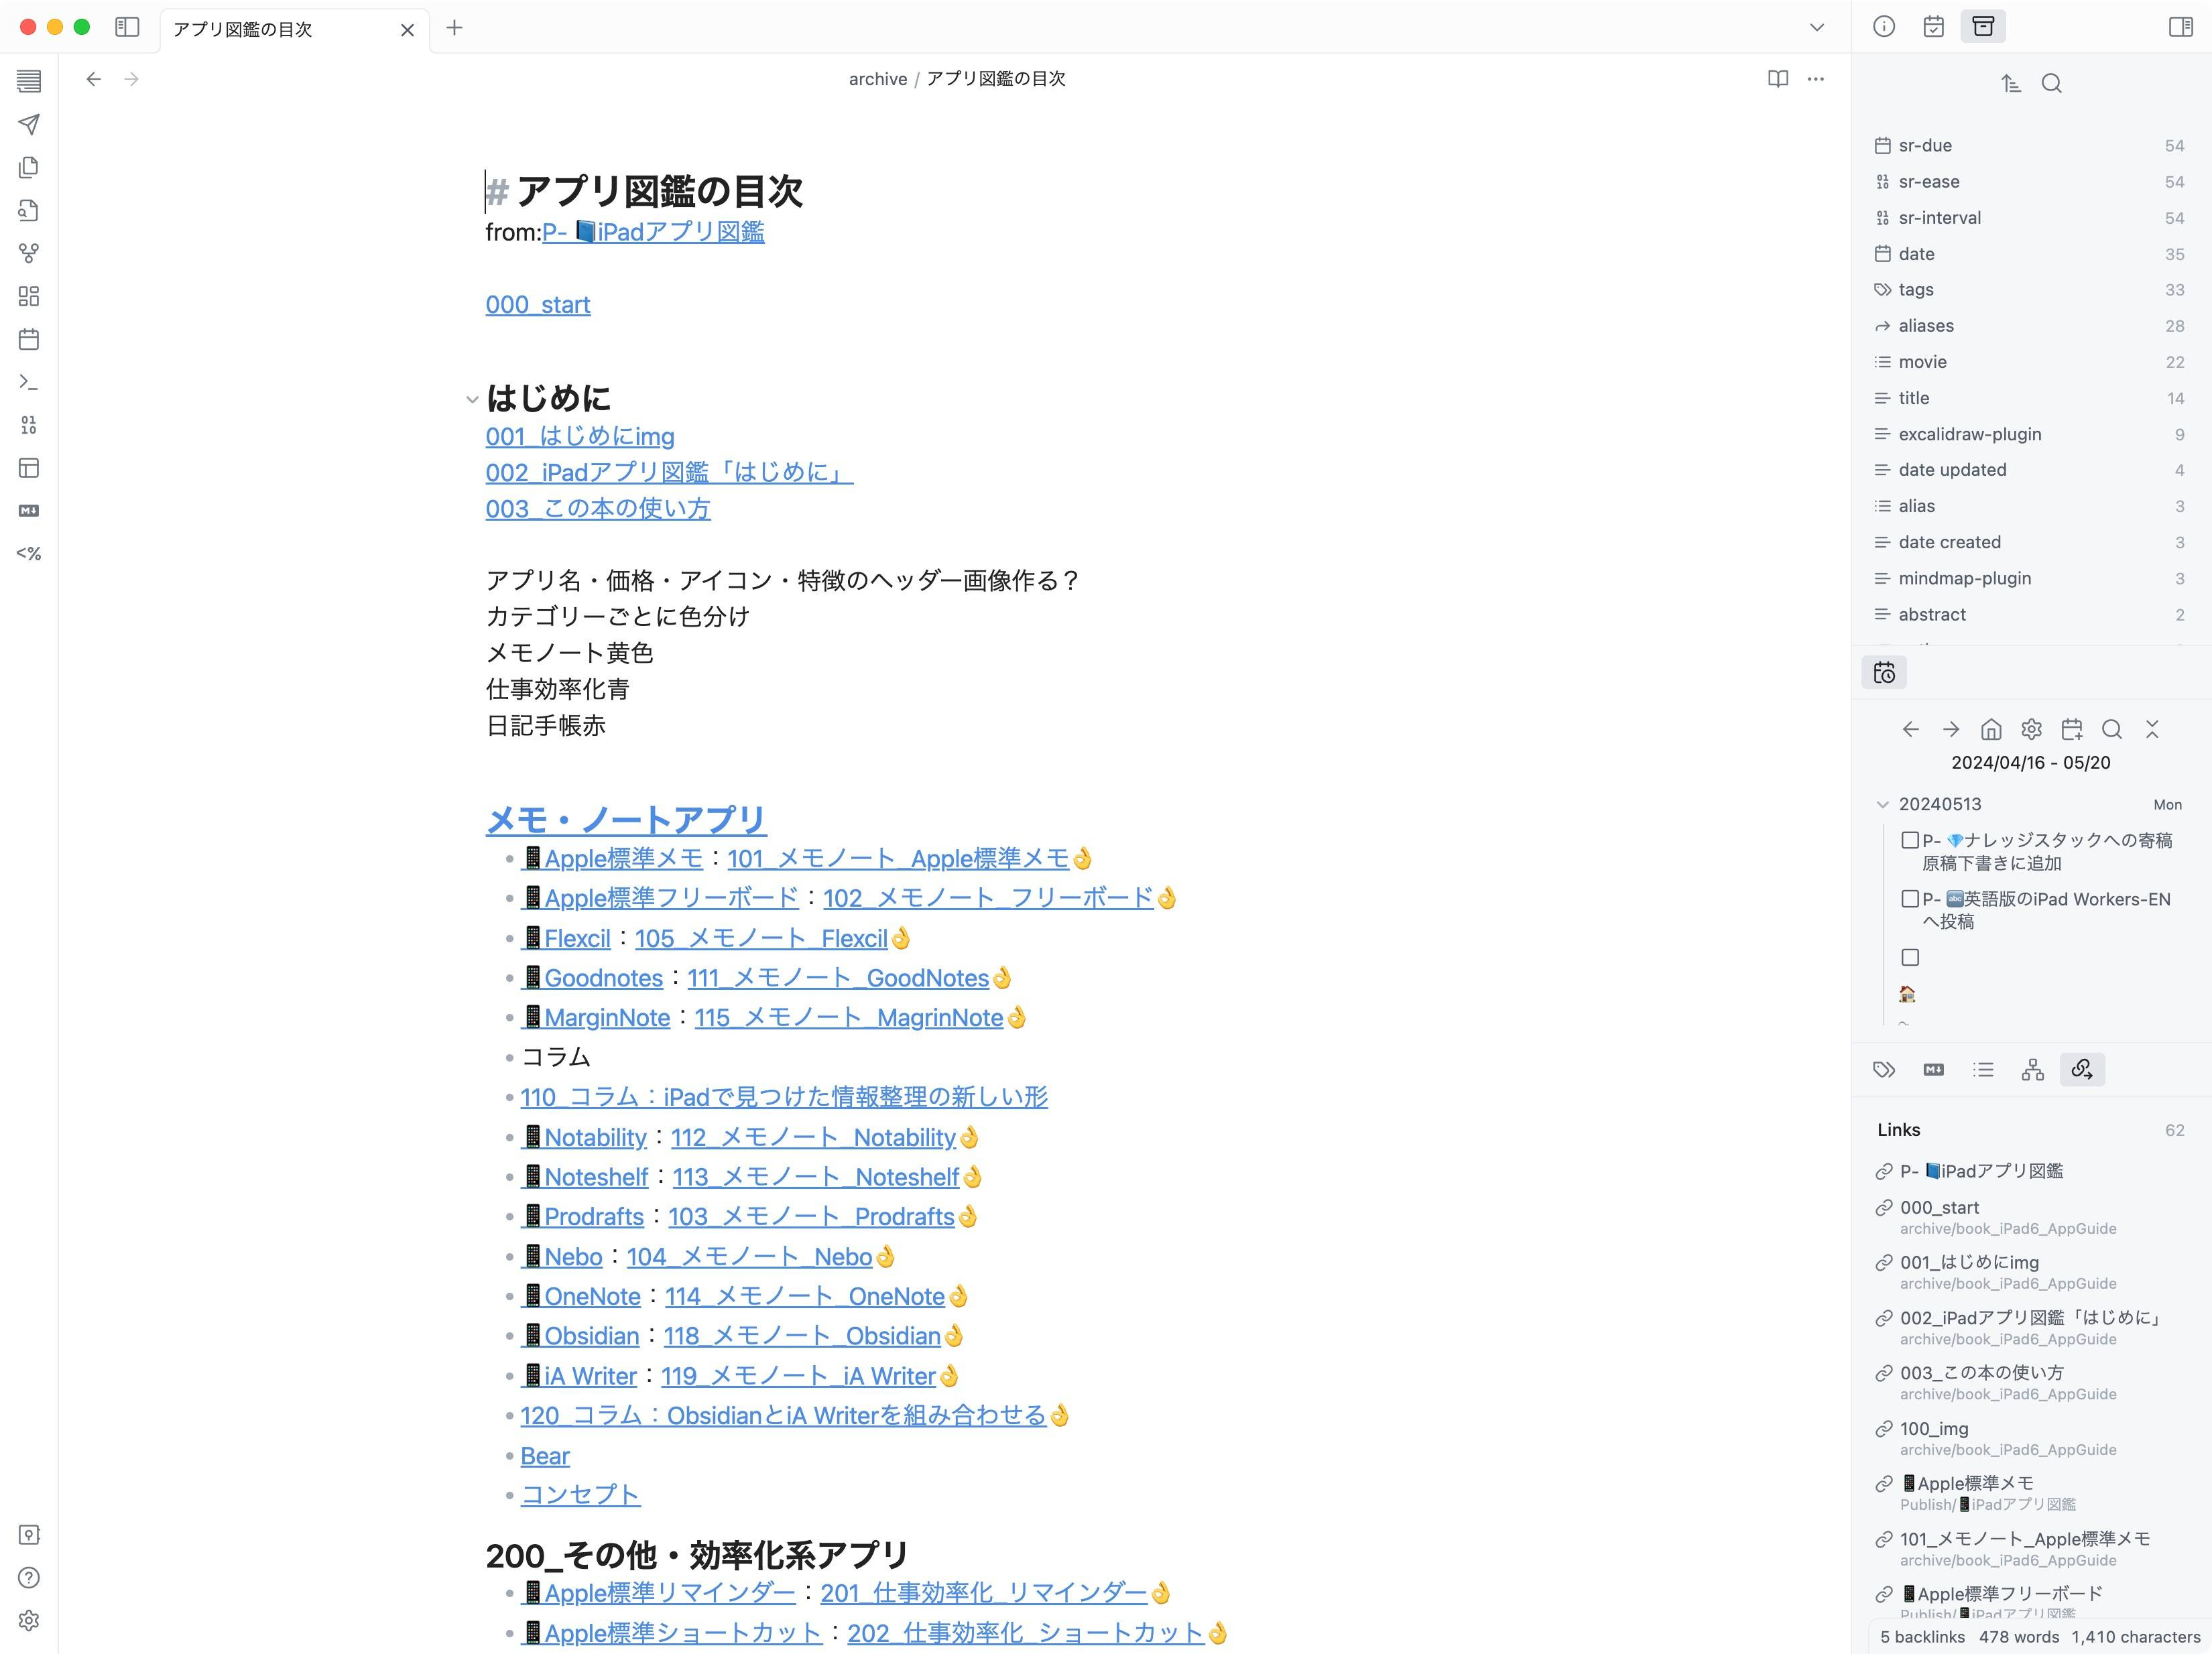Image resolution: width=2212 pixels, height=1654 pixels.
Task: Click the command palette terminal icon
Action: pyautogui.click(x=29, y=382)
